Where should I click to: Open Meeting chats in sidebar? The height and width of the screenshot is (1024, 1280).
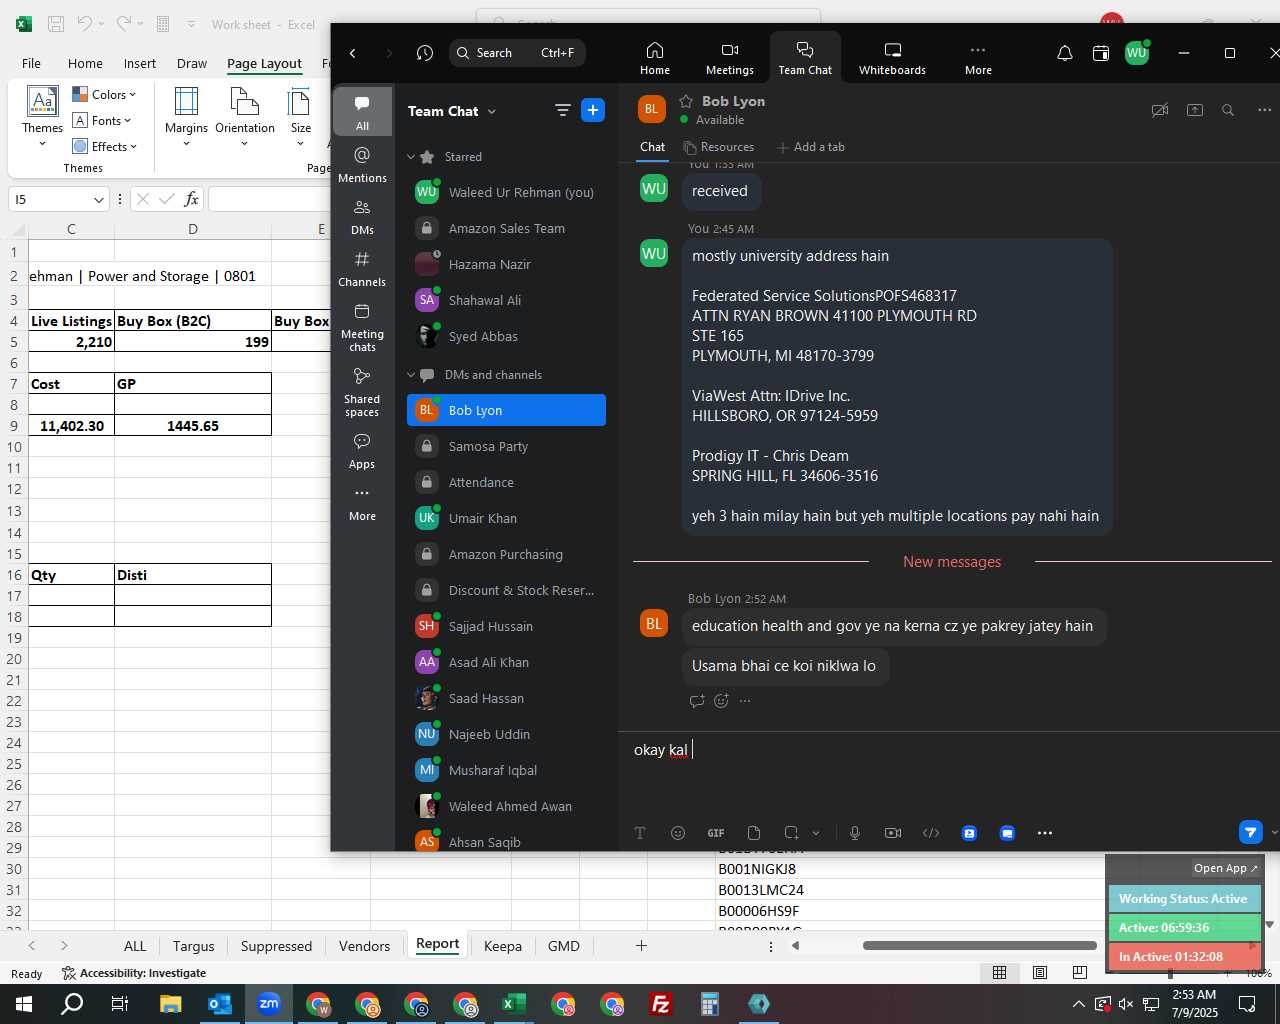click(362, 326)
